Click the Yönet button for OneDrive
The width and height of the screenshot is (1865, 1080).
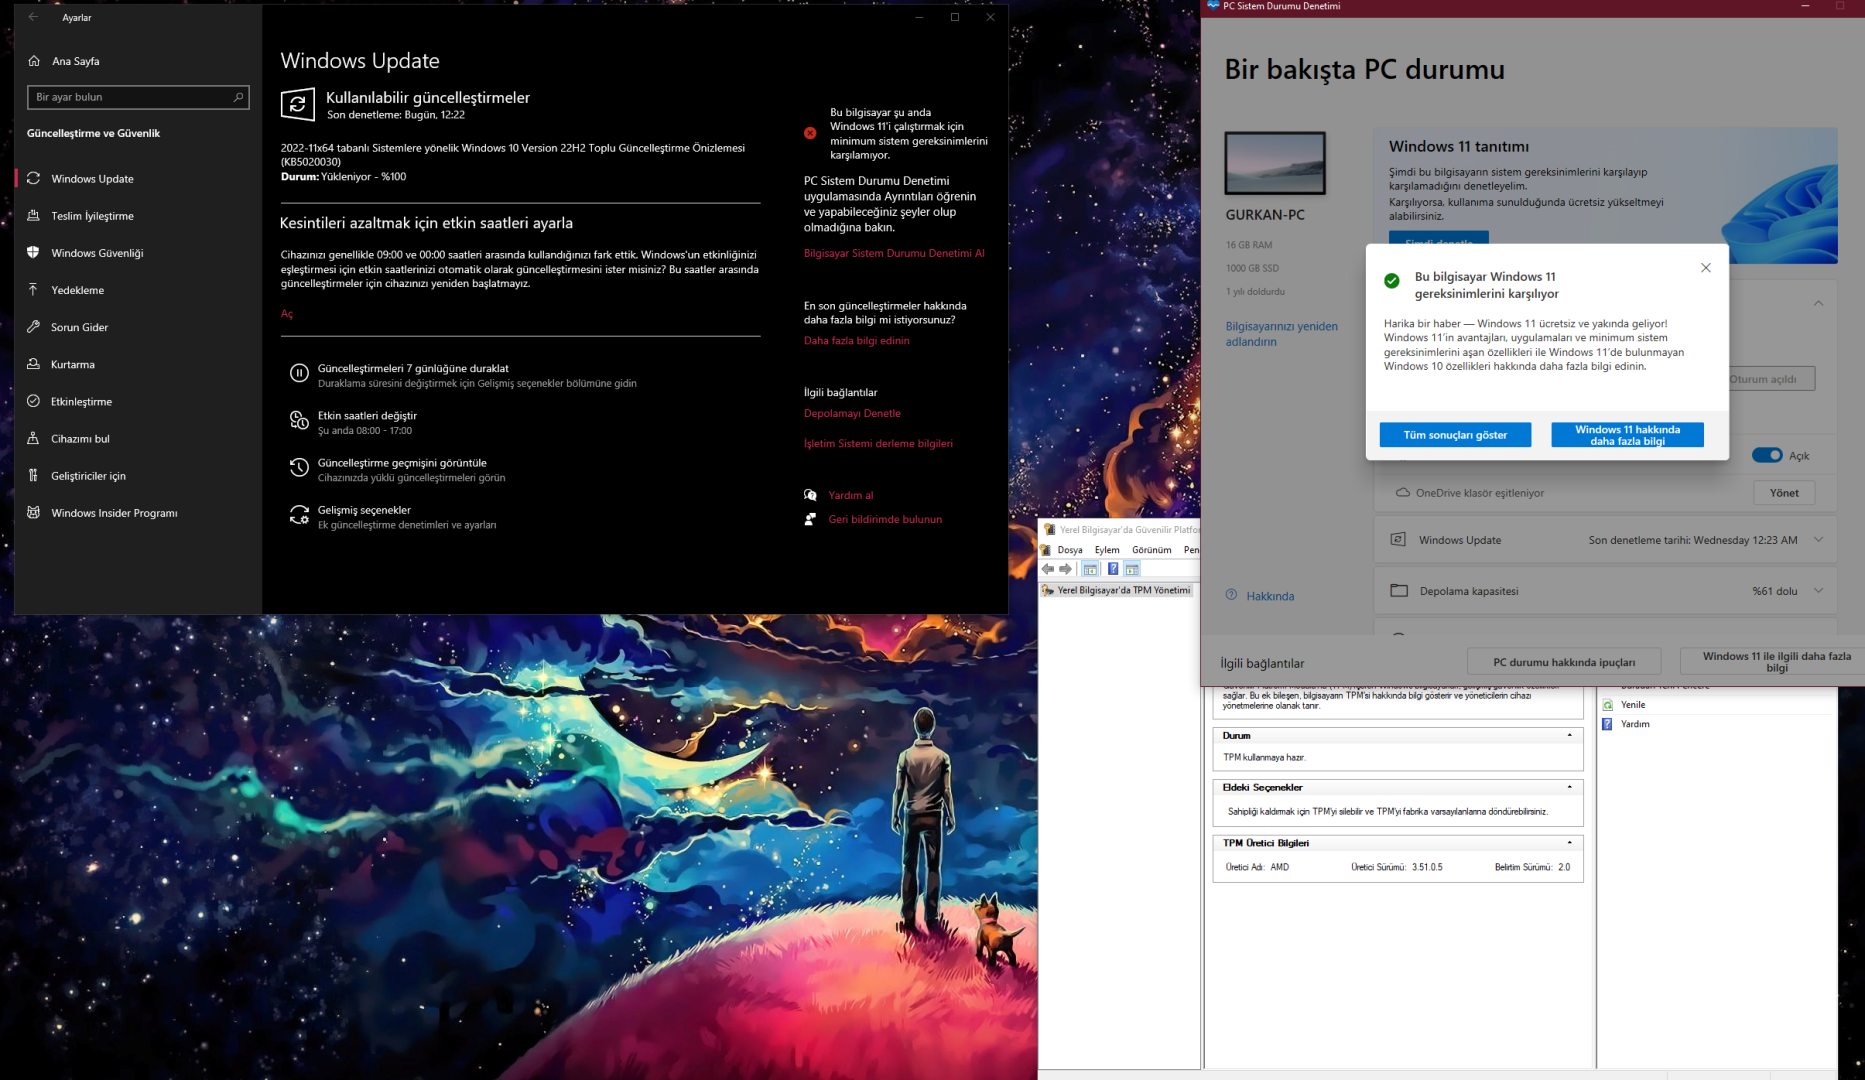1784,493
